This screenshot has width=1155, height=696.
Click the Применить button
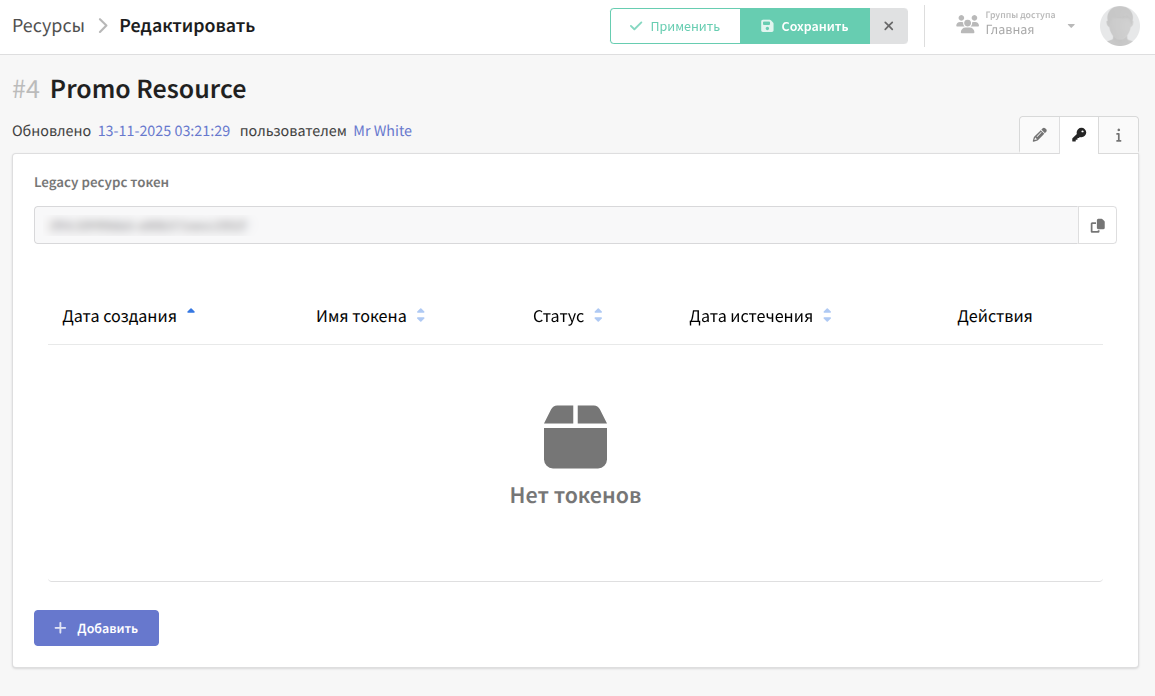point(675,26)
